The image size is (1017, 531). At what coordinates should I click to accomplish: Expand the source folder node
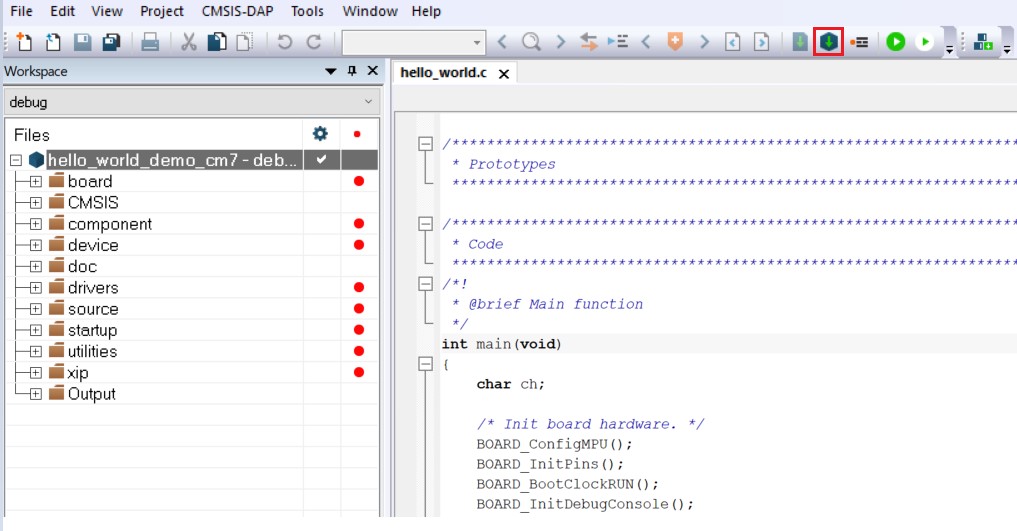[x=35, y=309]
